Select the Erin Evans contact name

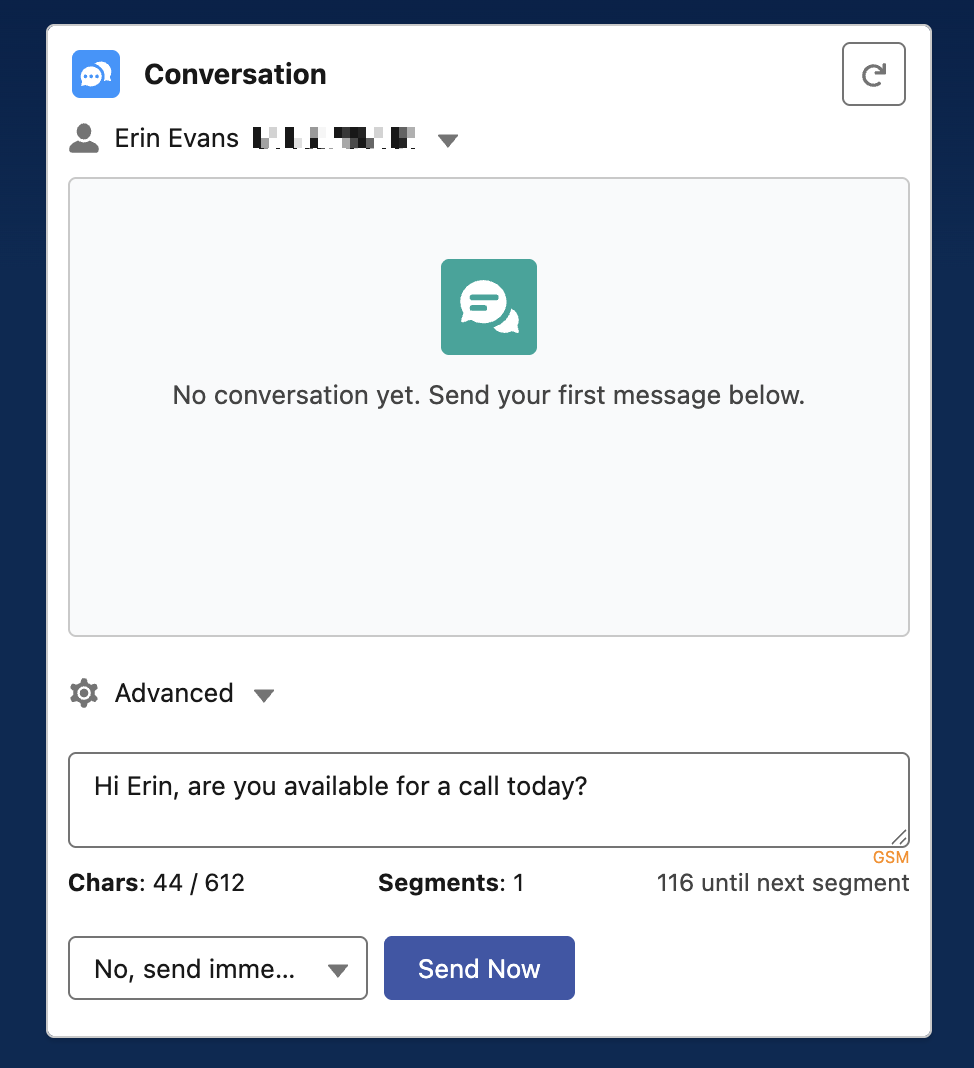177,138
